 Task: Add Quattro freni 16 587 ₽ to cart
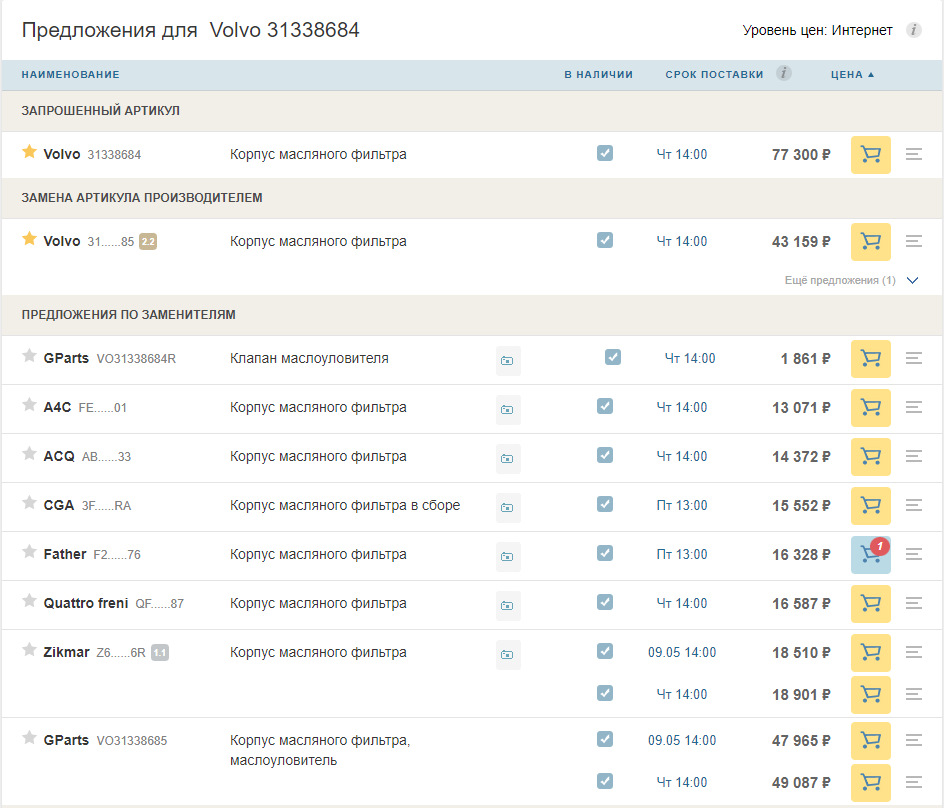click(x=871, y=603)
